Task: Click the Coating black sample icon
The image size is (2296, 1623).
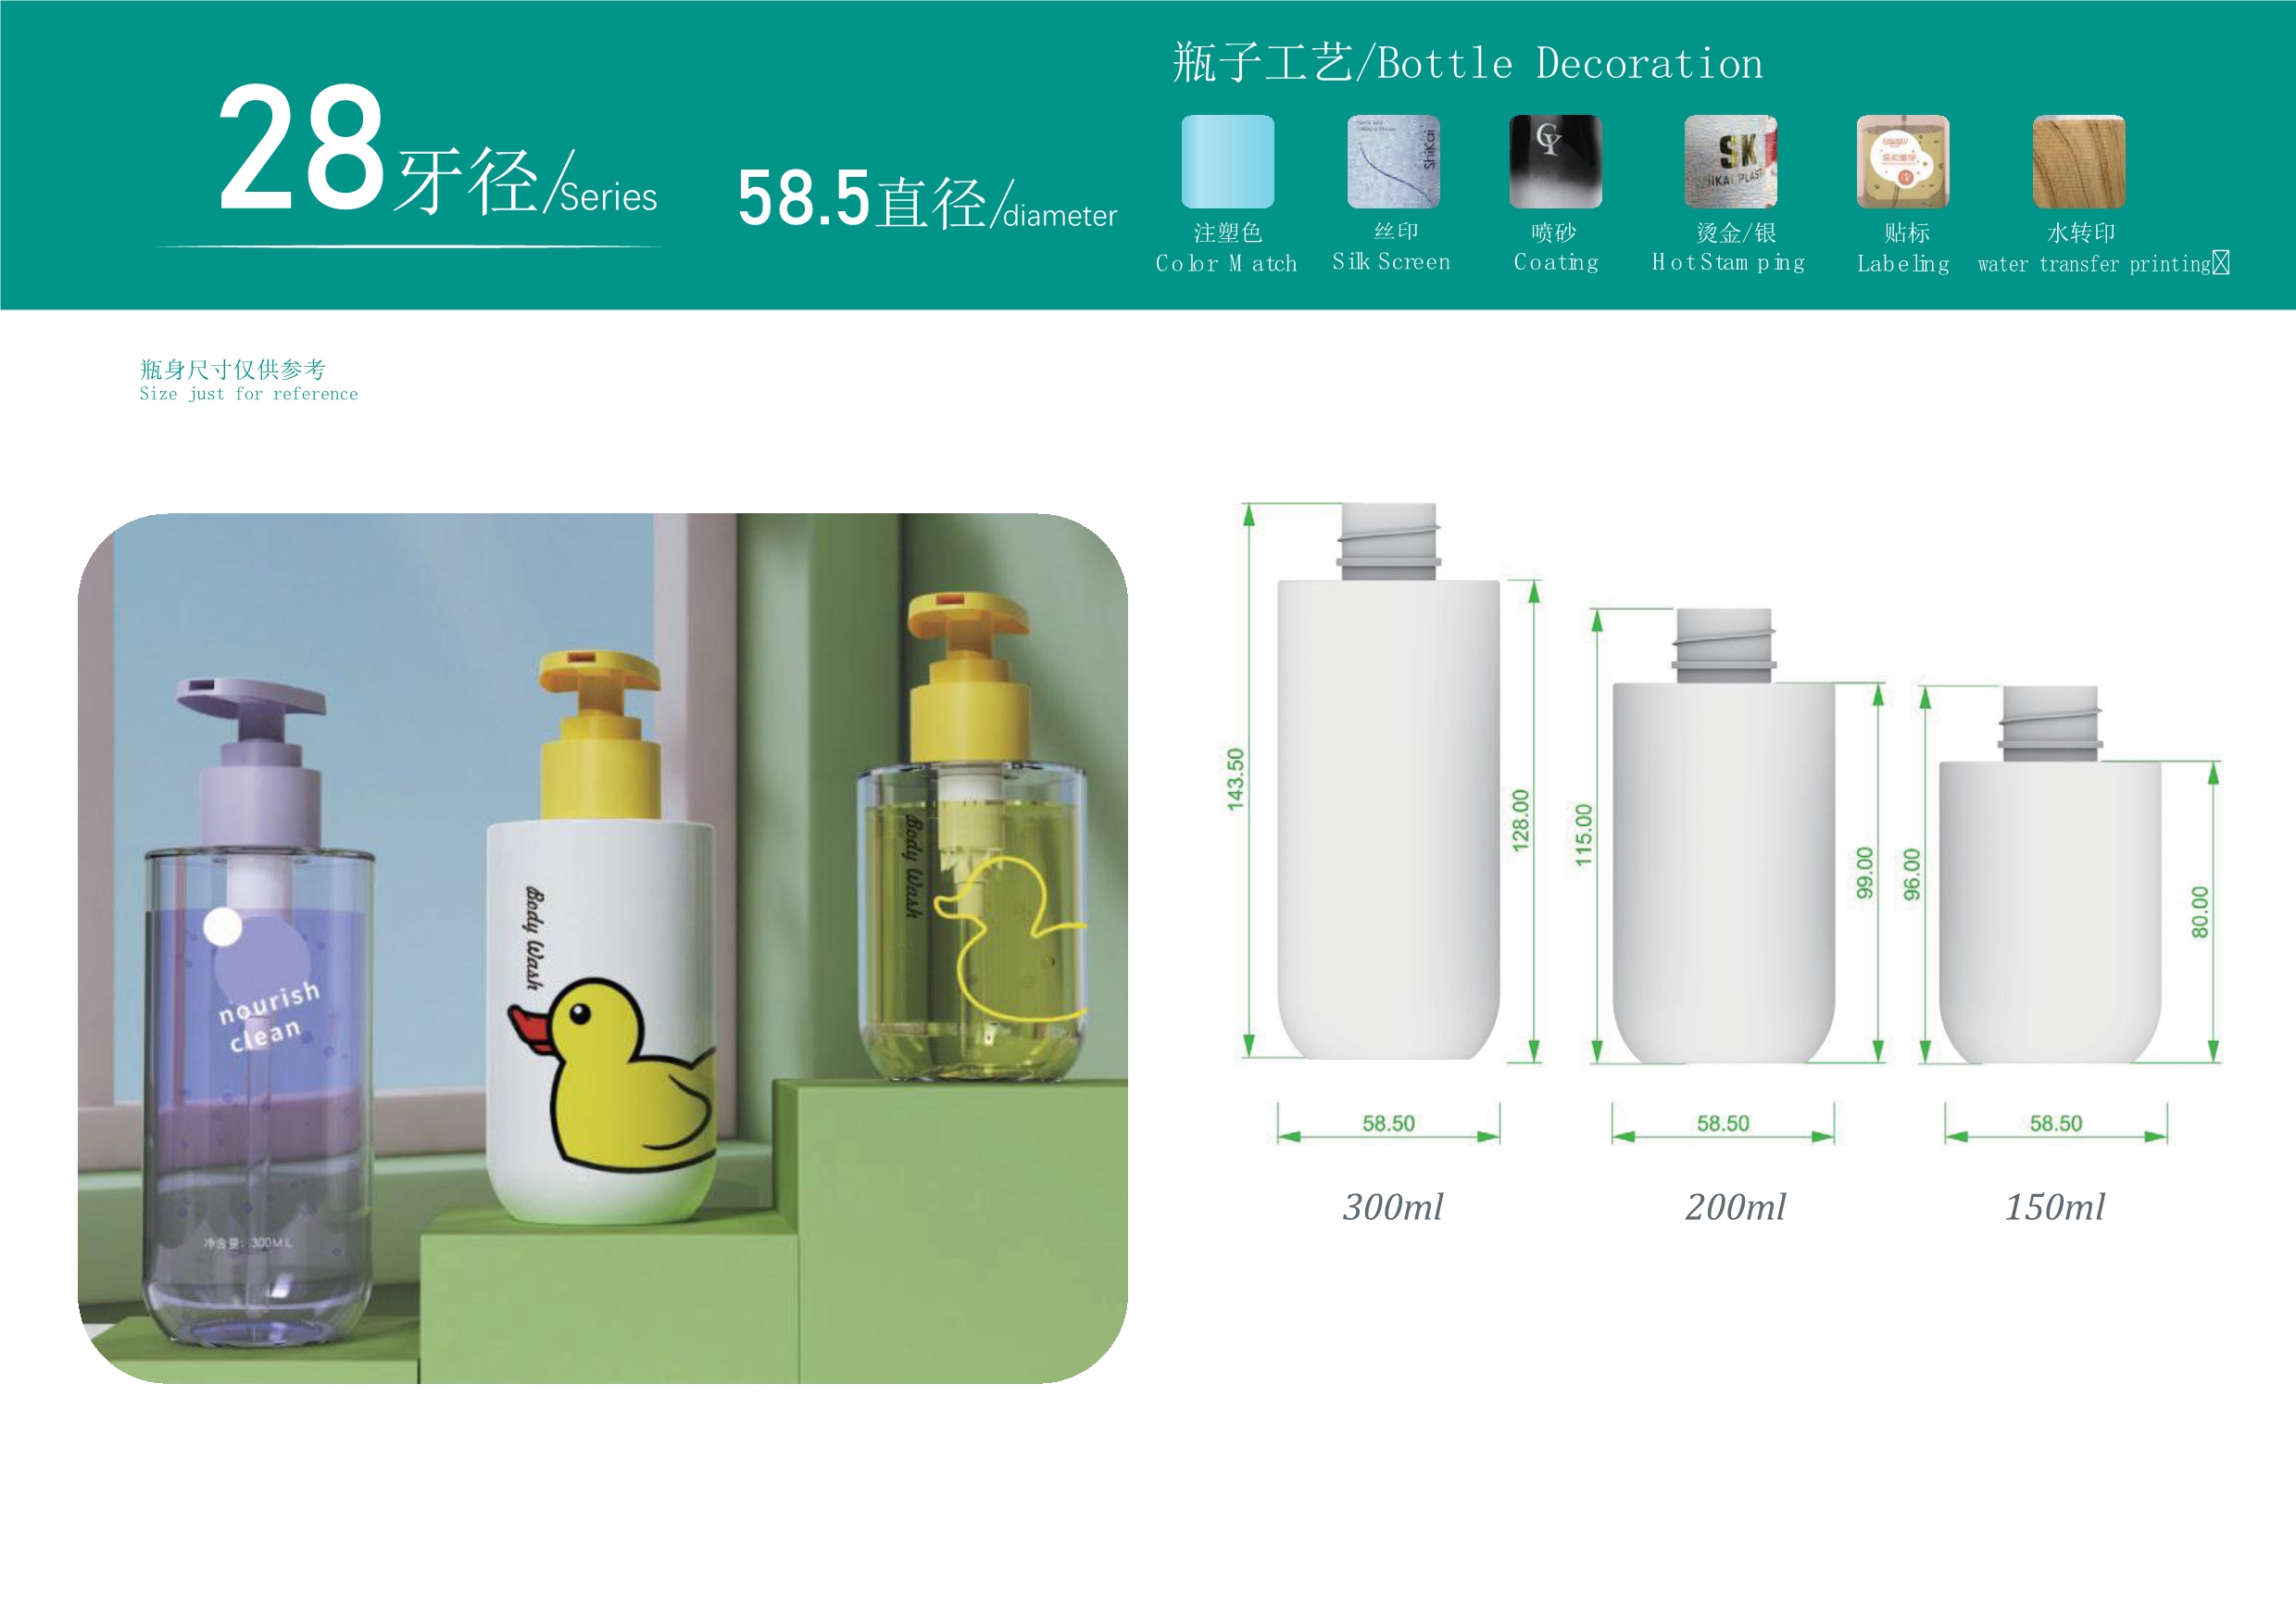Action: pos(1555,161)
